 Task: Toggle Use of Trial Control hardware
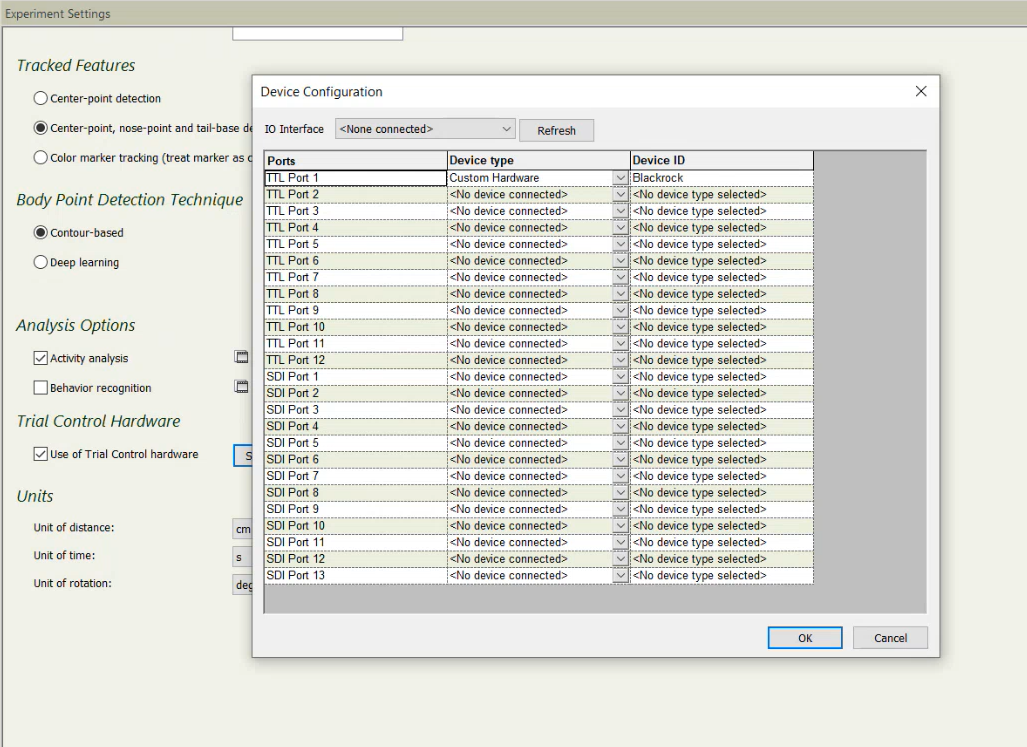41,454
